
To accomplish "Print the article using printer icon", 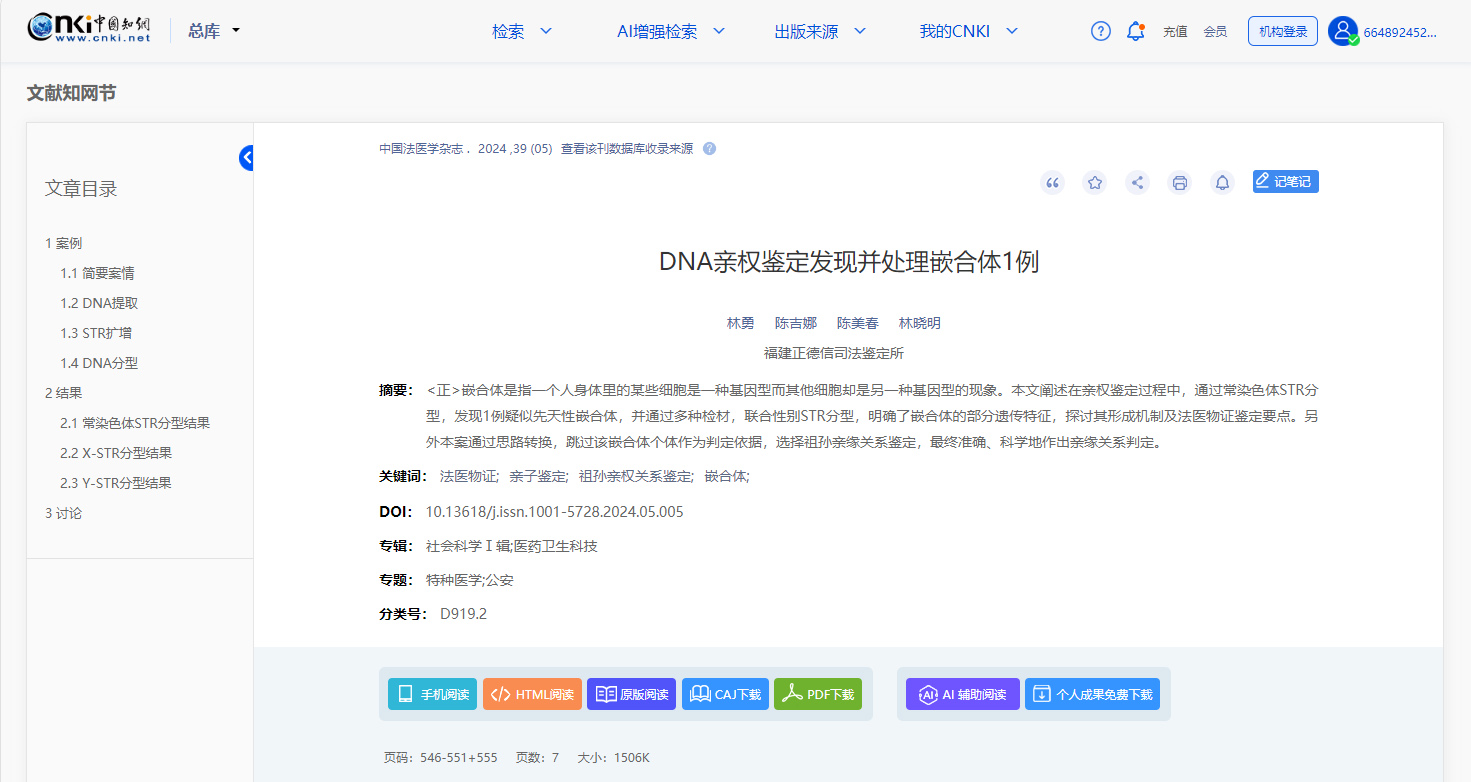I will click(x=1180, y=182).
